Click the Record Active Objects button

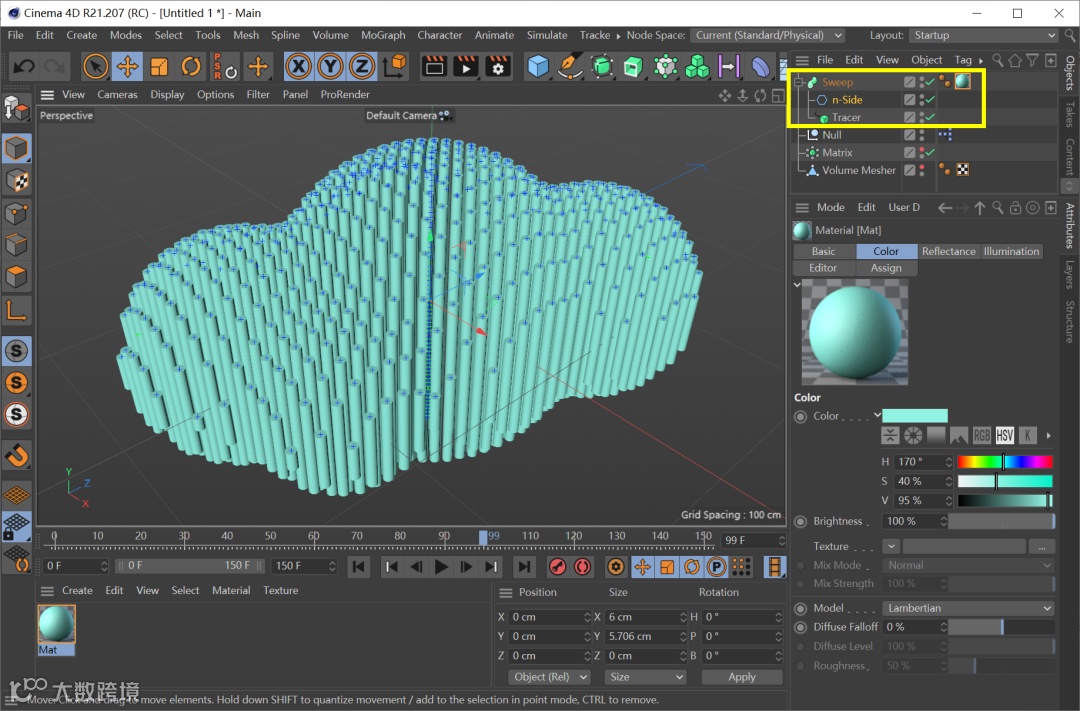(x=557, y=567)
